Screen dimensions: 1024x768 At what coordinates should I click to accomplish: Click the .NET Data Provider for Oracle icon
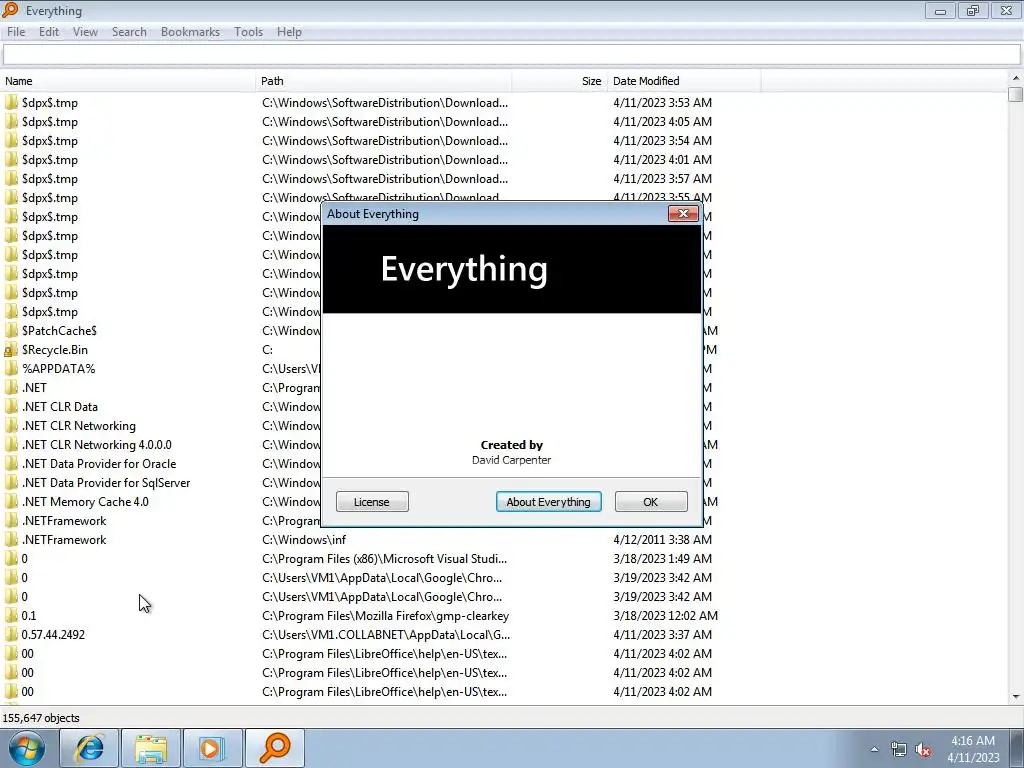[11, 464]
